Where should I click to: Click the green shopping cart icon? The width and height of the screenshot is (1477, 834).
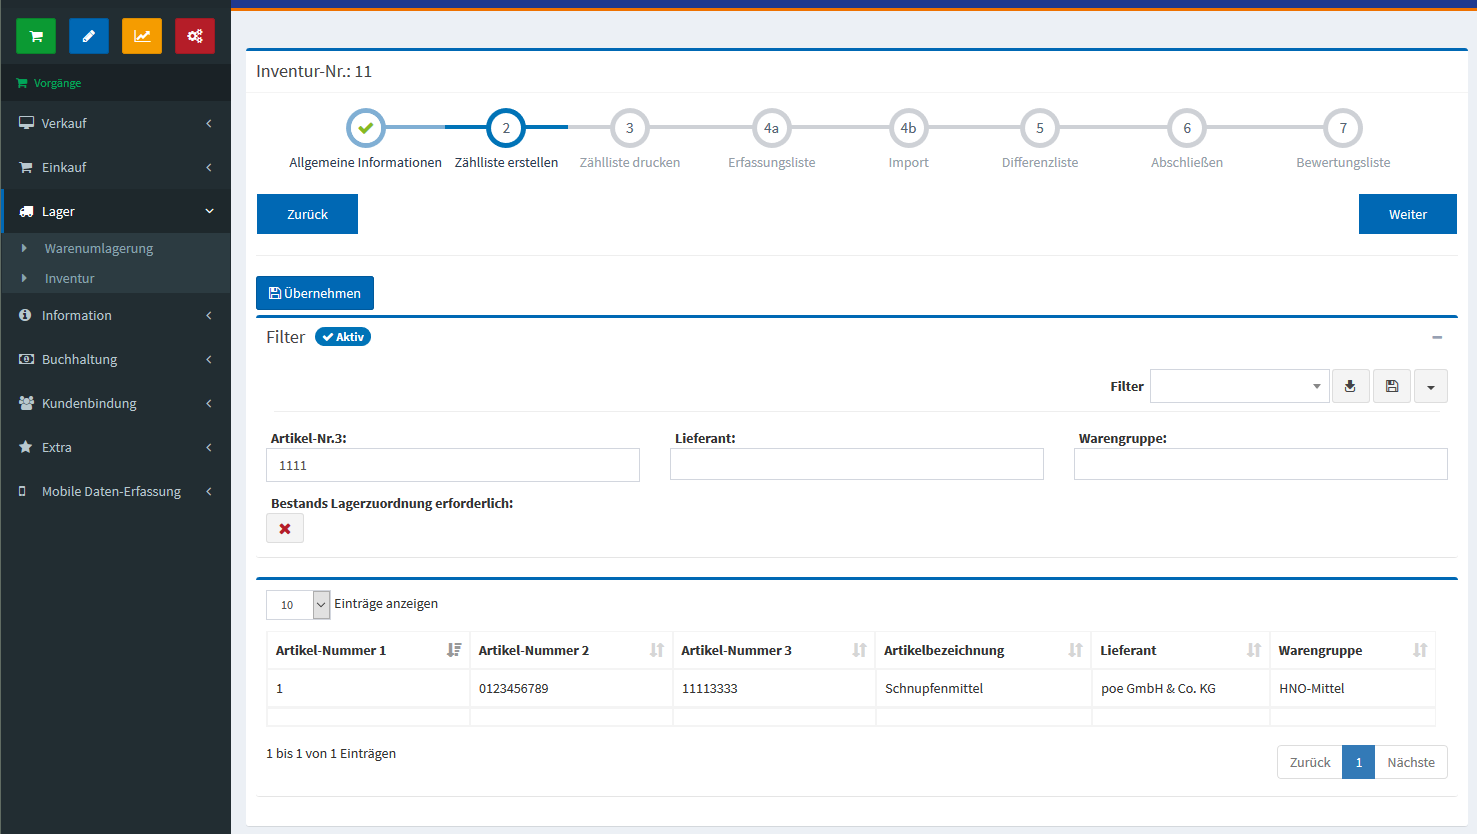click(36, 36)
